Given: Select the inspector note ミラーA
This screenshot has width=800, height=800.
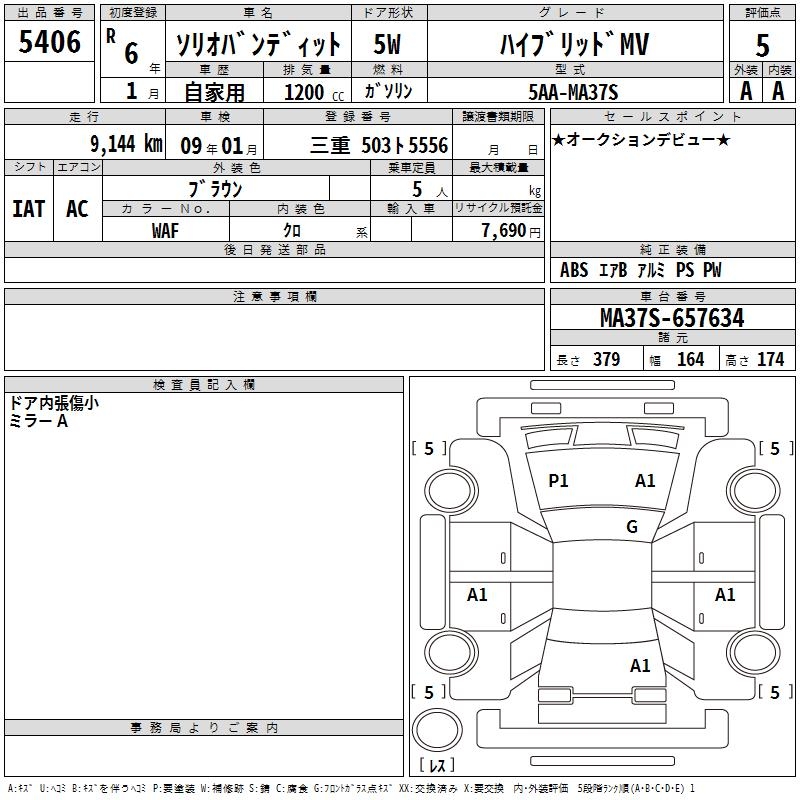Looking at the screenshot, I should (x=38, y=421).
